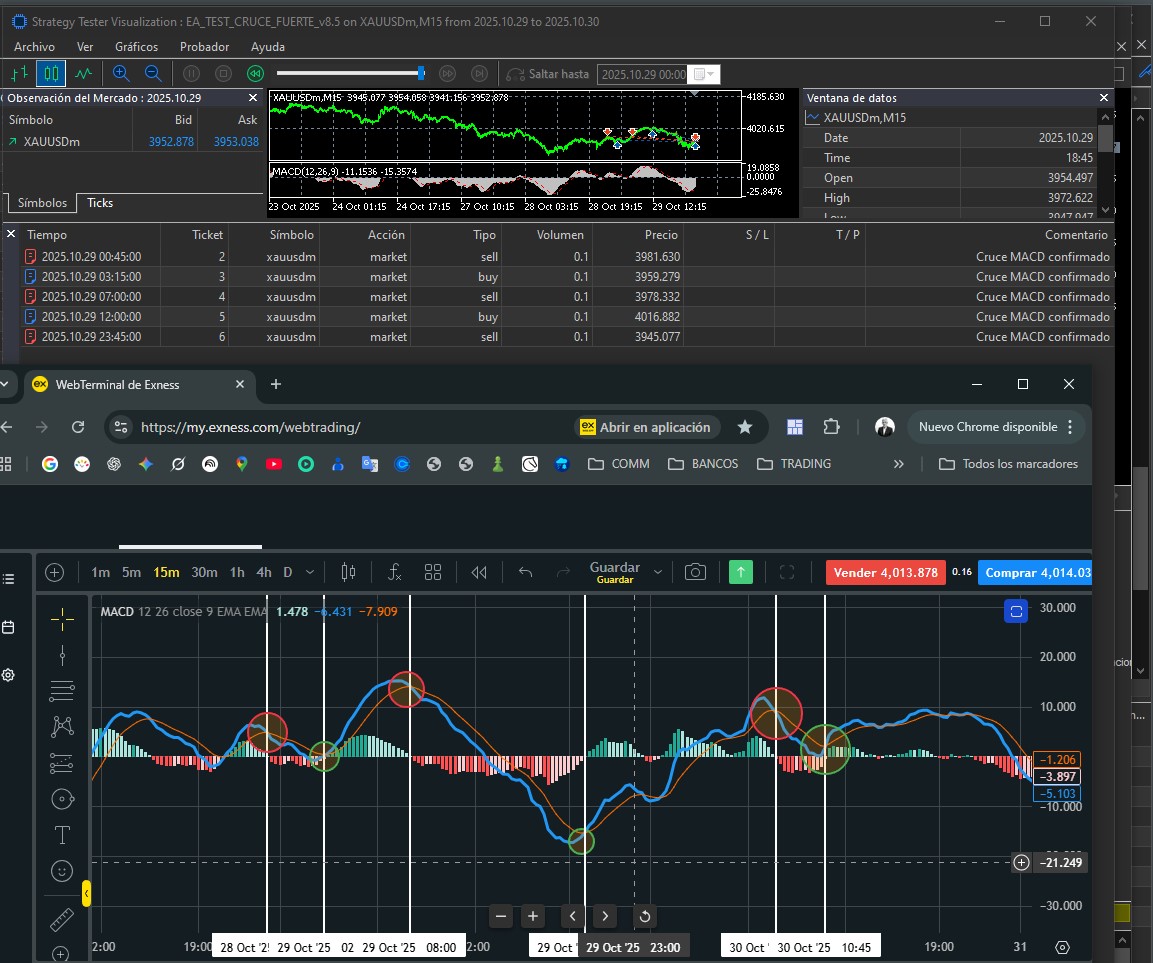Toggle line chart mode in tester
Screen dimensions: 1153x963
(83, 73)
